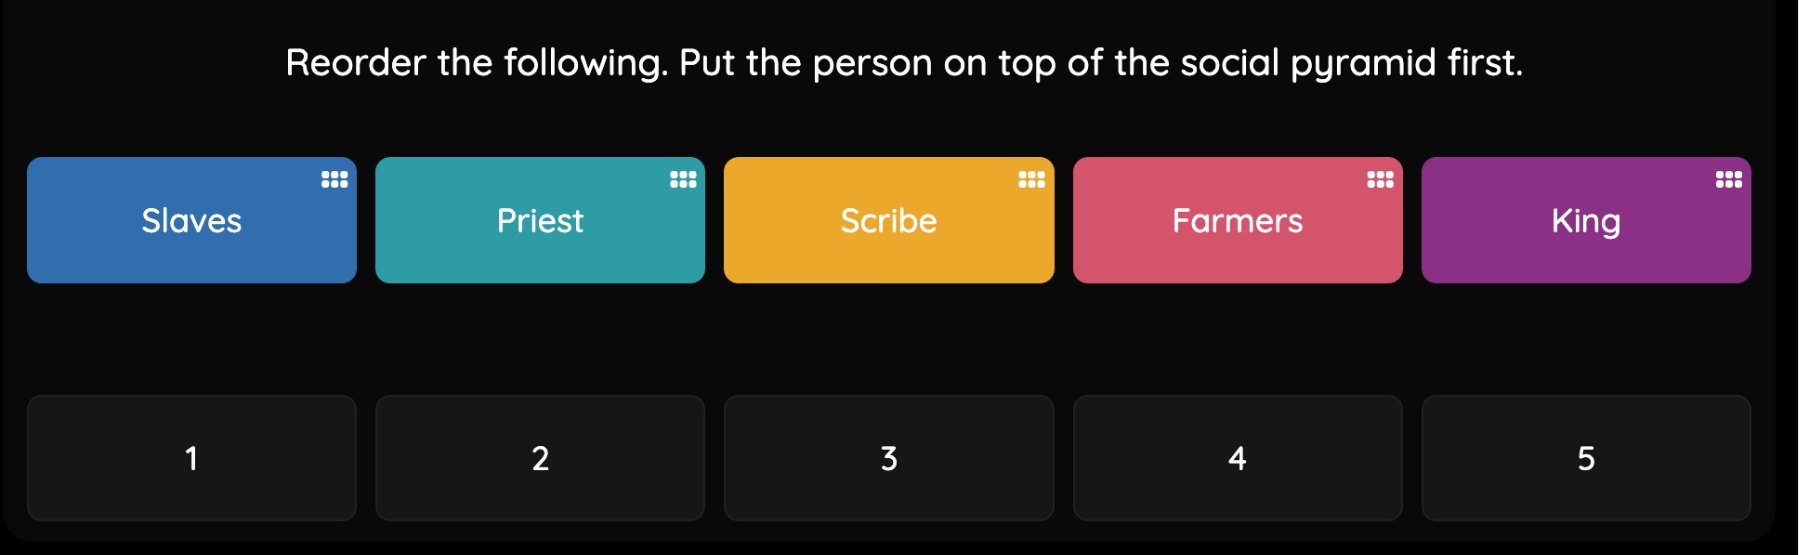Click the reorder question instruction text
The height and width of the screenshot is (555, 1799).
click(903, 63)
